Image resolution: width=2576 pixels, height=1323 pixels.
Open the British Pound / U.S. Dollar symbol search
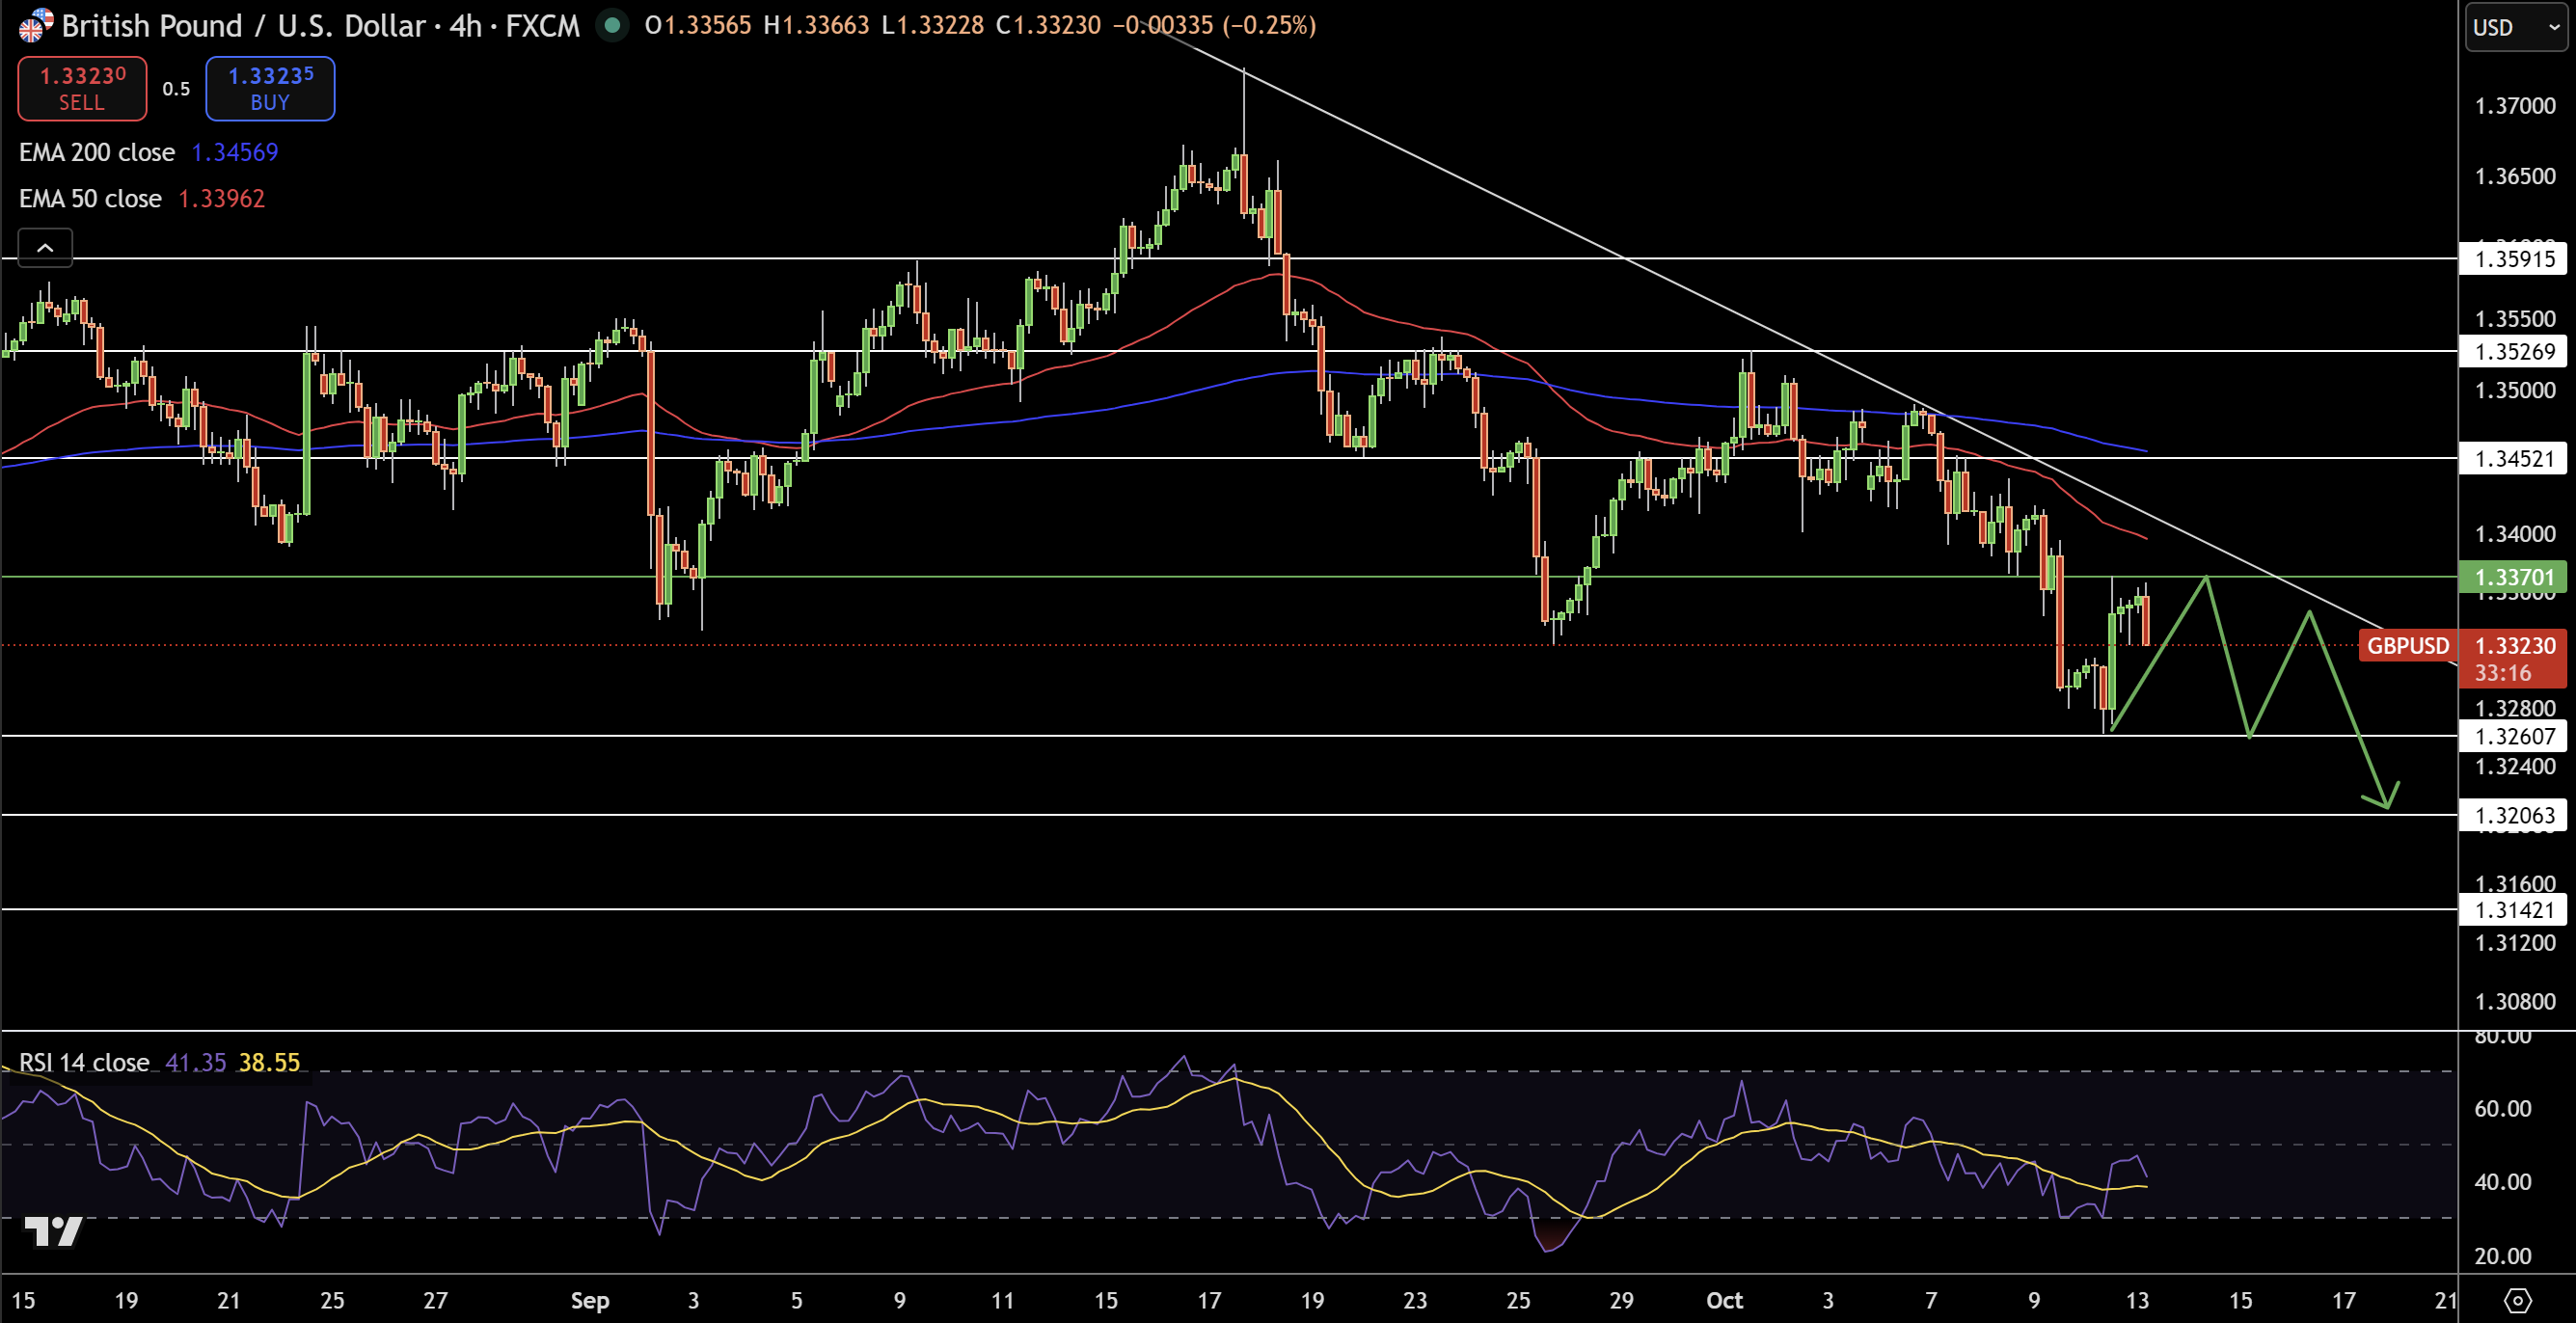click(245, 25)
